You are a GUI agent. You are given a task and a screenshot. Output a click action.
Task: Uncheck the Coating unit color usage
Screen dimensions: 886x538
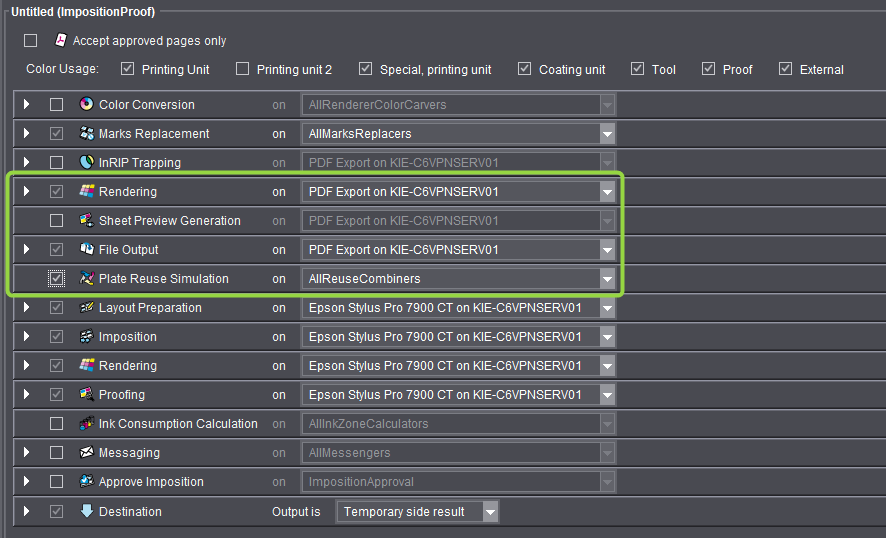pos(525,70)
